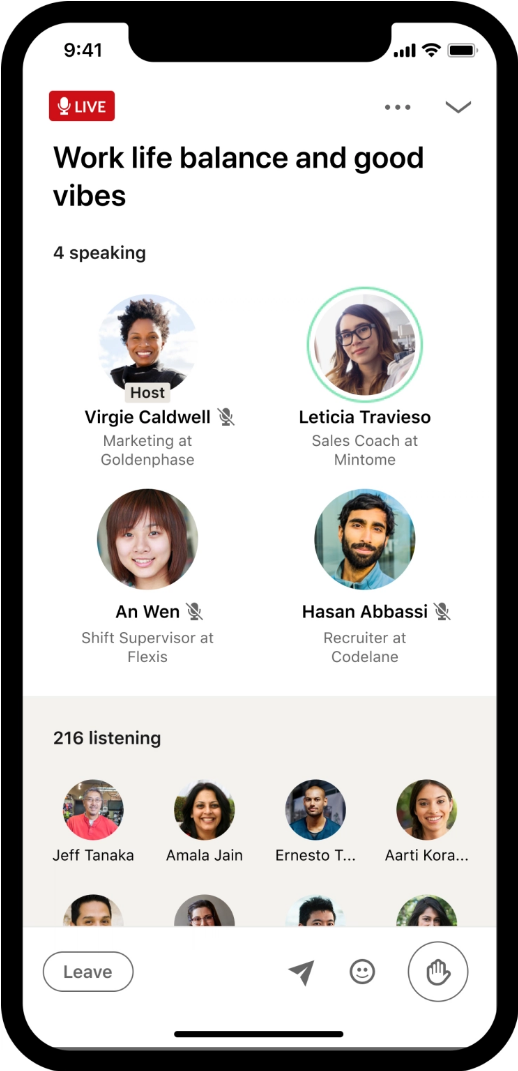Leave the audio room
The width and height of the screenshot is (518, 1071).
click(88, 972)
